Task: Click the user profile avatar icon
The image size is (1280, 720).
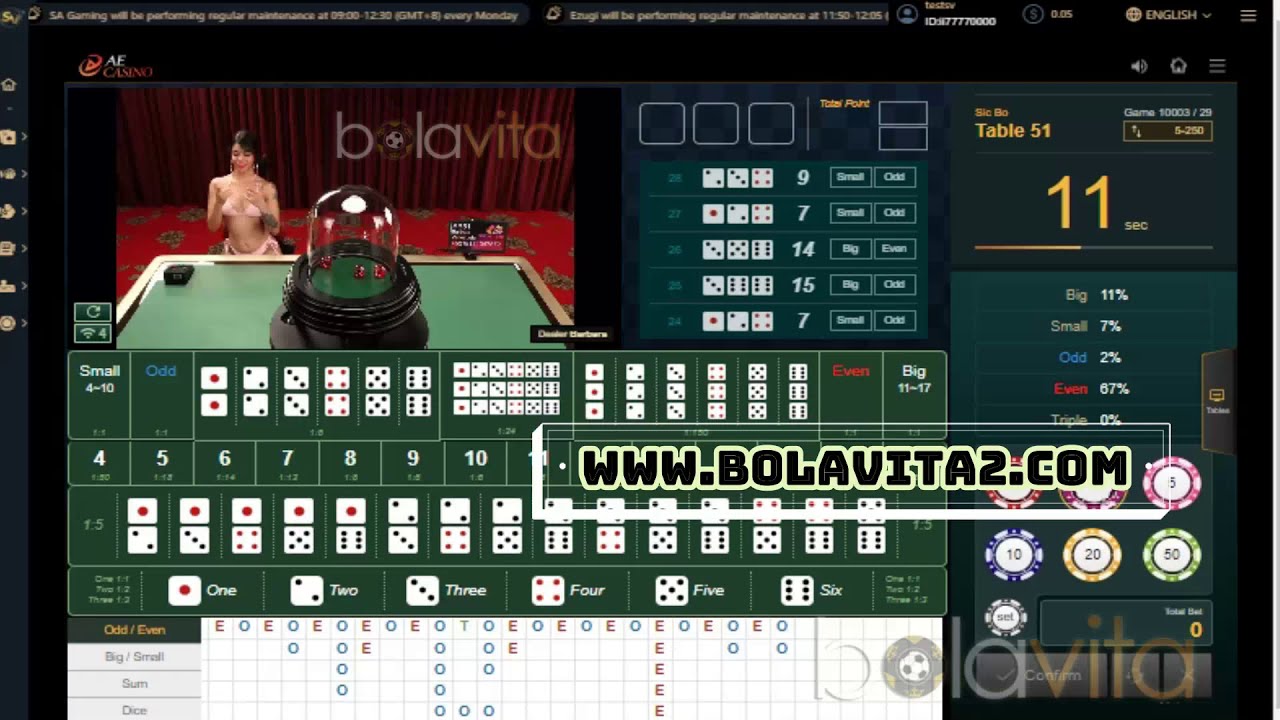Action: coord(907,14)
